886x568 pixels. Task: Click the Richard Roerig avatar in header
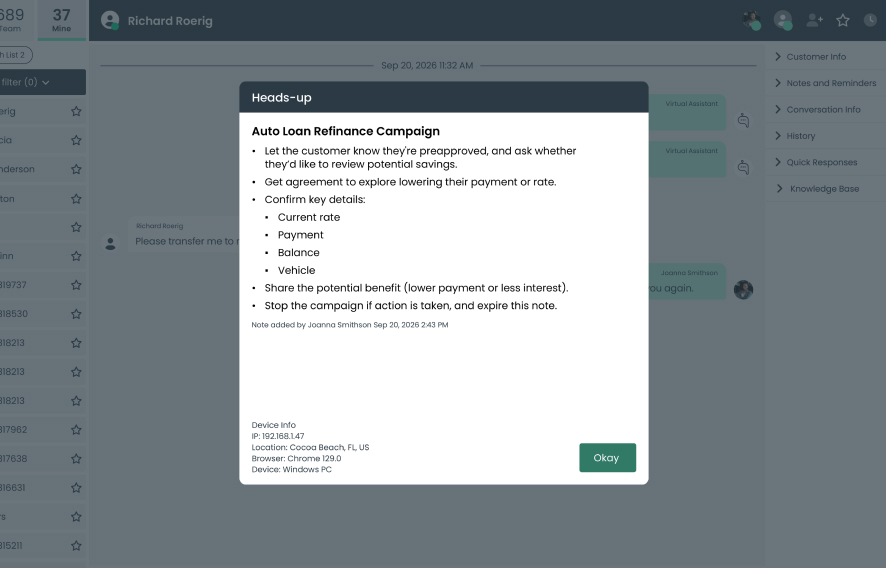point(110,20)
